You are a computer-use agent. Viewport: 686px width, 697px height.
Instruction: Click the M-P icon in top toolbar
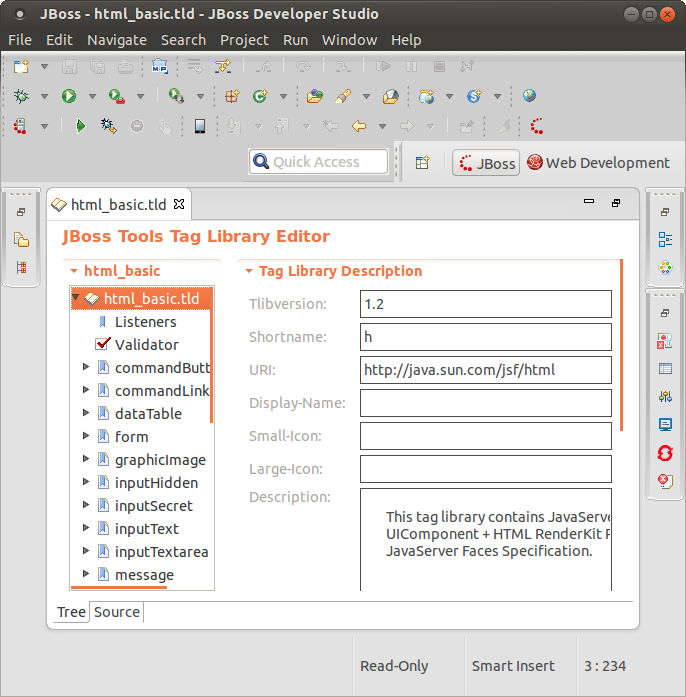(160, 66)
